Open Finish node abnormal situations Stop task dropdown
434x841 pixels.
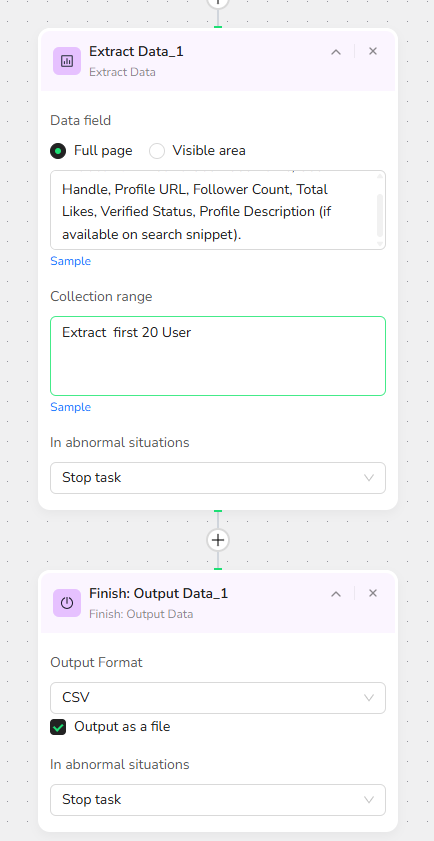click(218, 800)
